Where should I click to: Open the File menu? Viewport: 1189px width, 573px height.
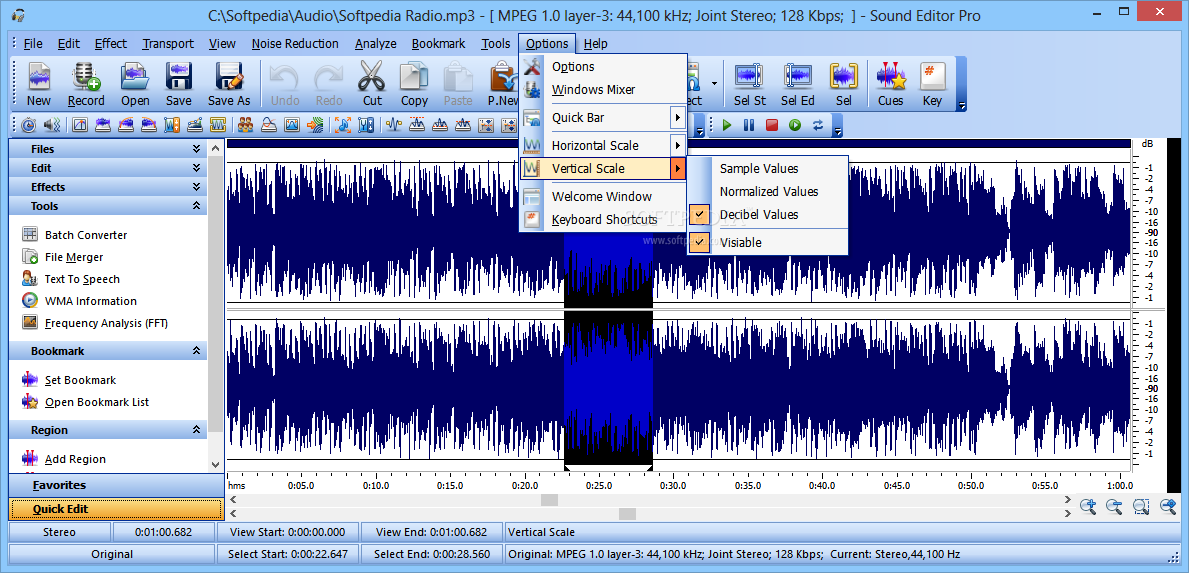[33, 43]
